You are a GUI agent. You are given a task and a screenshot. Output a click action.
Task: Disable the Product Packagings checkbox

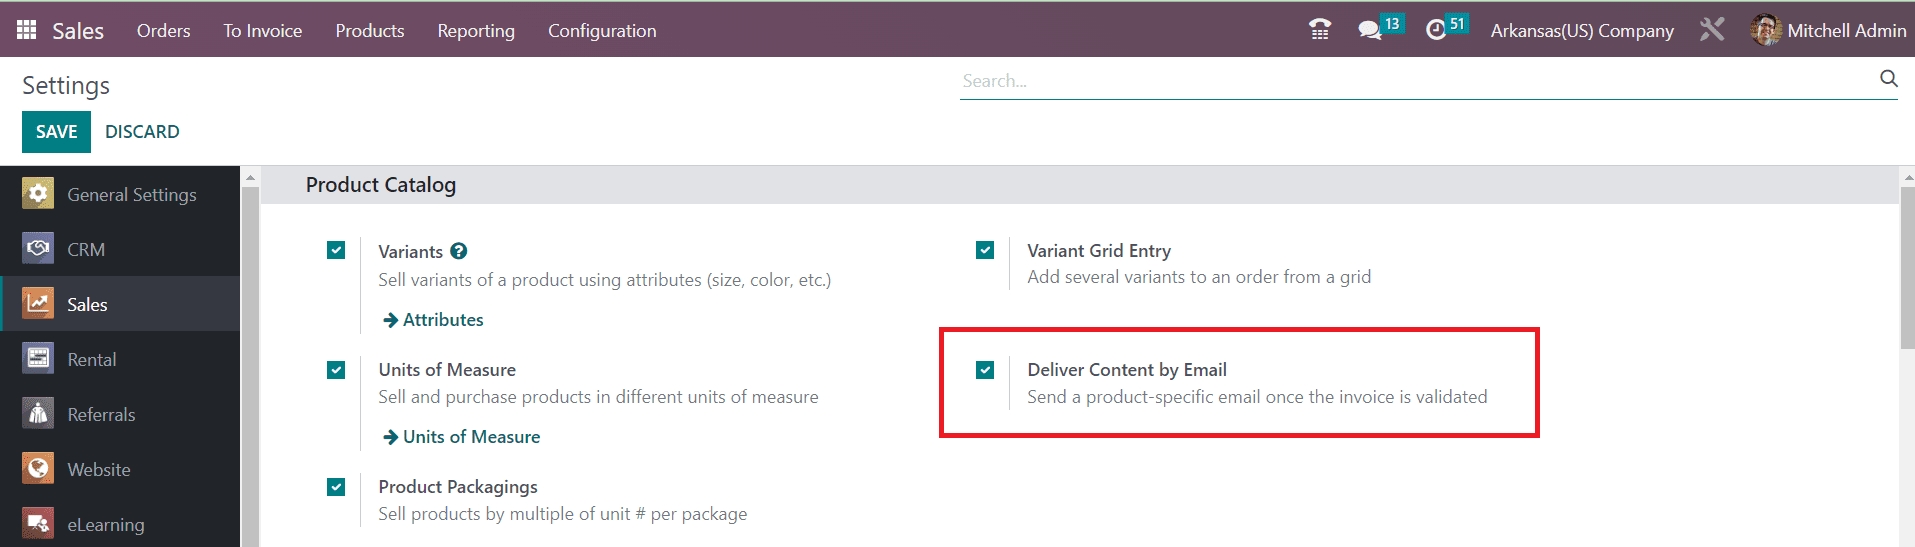(x=336, y=487)
